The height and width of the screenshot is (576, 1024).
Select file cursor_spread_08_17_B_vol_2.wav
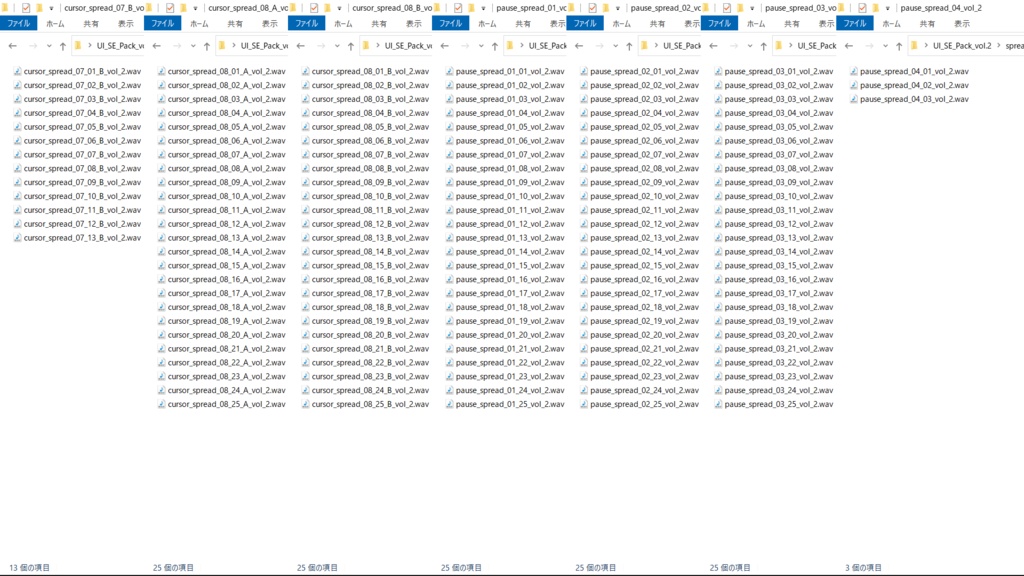point(366,293)
